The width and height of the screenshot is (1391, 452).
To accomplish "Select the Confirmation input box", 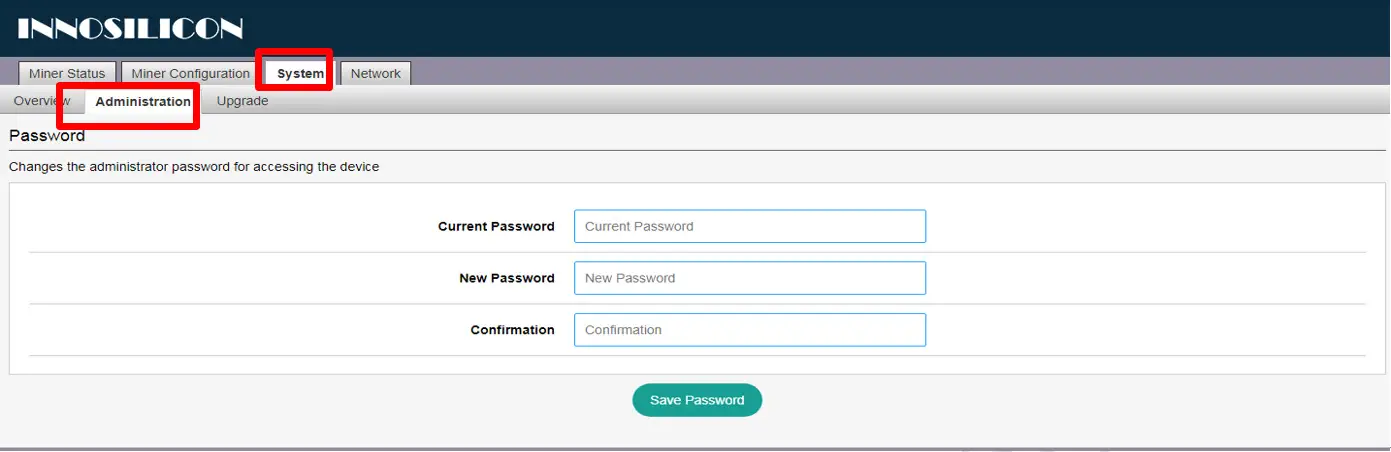I will [749, 330].
